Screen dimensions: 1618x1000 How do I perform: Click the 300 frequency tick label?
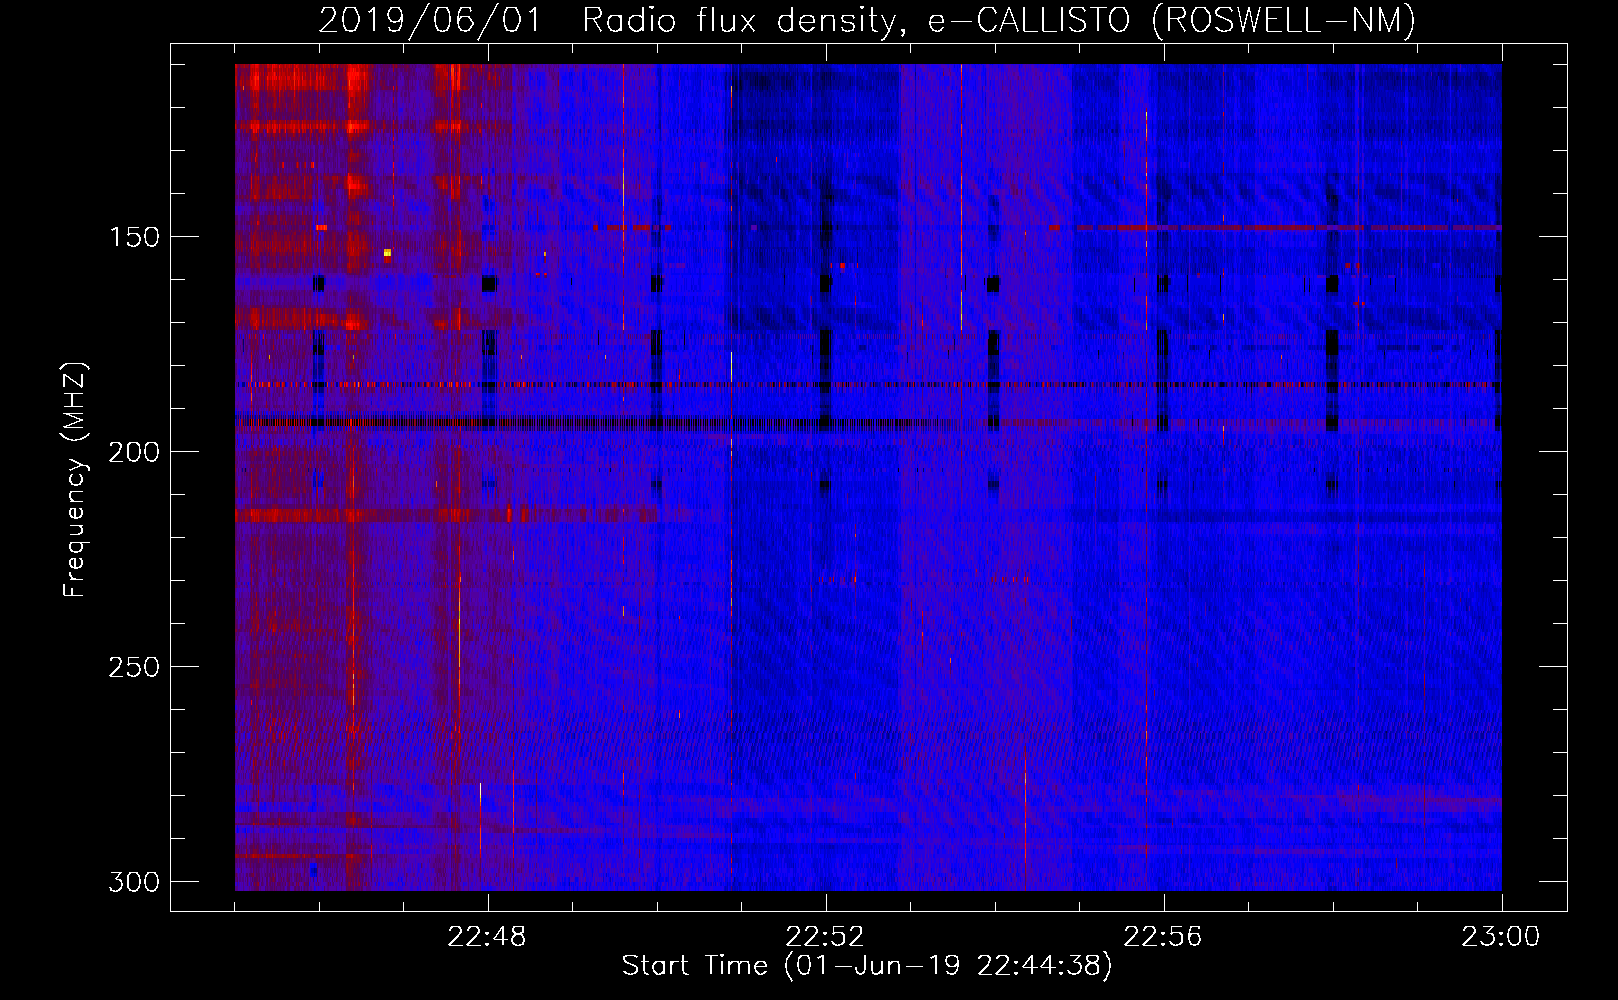[x=133, y=882]
